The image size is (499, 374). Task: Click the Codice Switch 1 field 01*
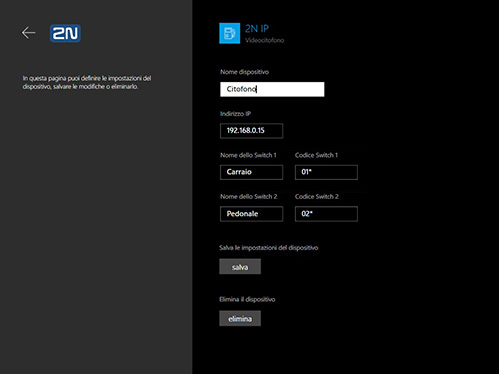[326, 172]
